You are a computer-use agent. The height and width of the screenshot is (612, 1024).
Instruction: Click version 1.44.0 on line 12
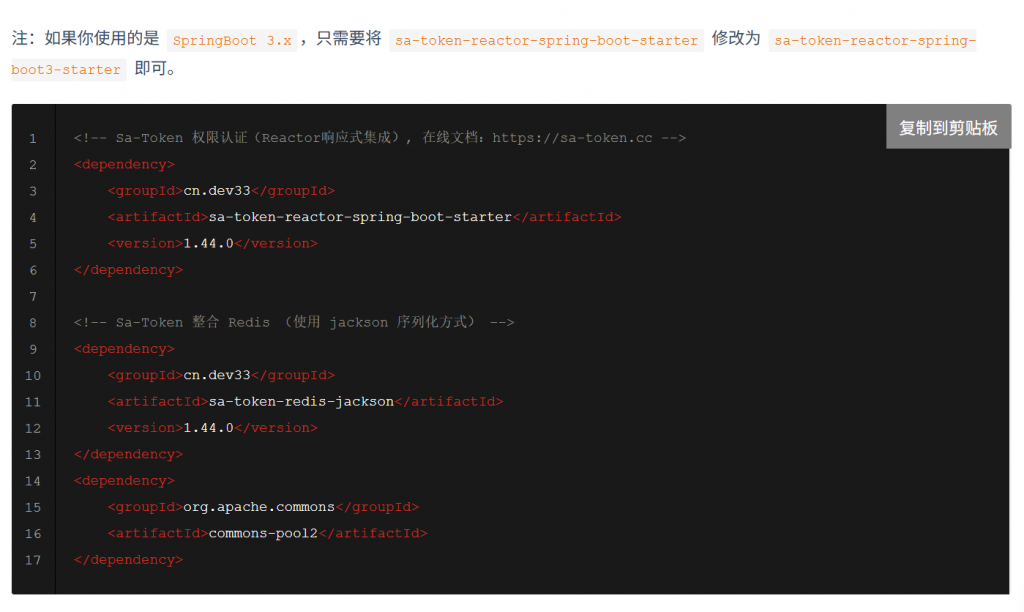(208, 428)
